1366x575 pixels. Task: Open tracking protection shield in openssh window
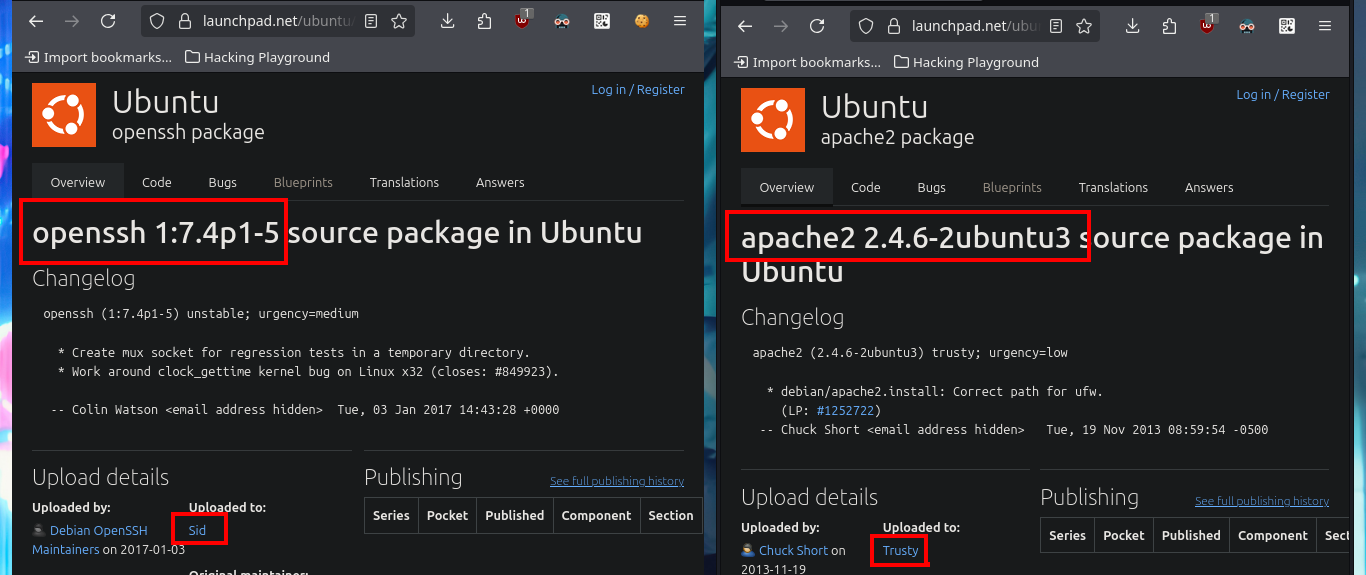(158, 21)
